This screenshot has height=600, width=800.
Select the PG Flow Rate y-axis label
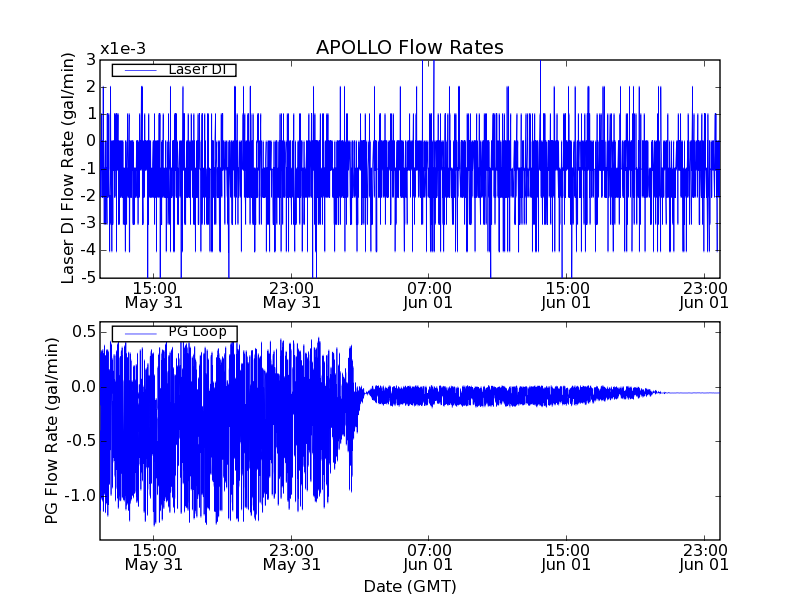[x=50, y=430]
